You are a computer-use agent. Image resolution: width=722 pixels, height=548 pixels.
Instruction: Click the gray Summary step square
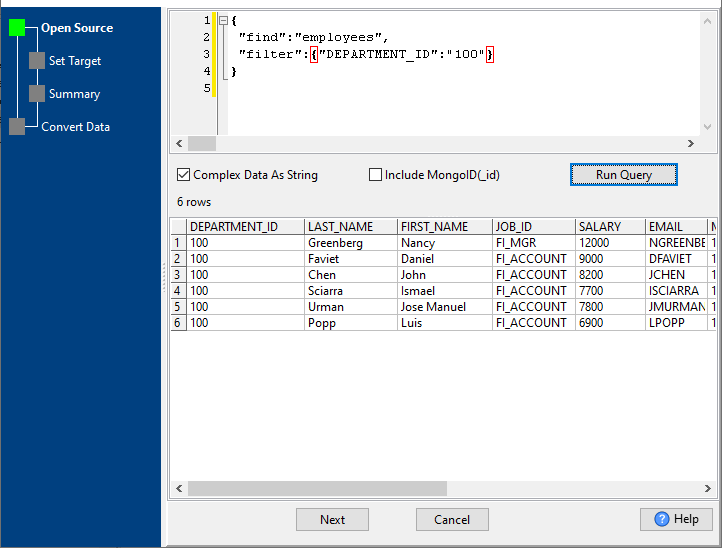tap(37, 93)
